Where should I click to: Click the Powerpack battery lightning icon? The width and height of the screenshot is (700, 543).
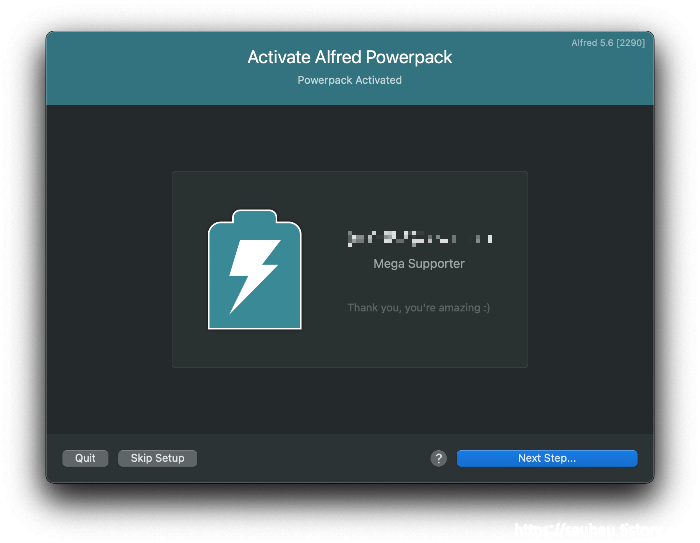click(254, 270)
